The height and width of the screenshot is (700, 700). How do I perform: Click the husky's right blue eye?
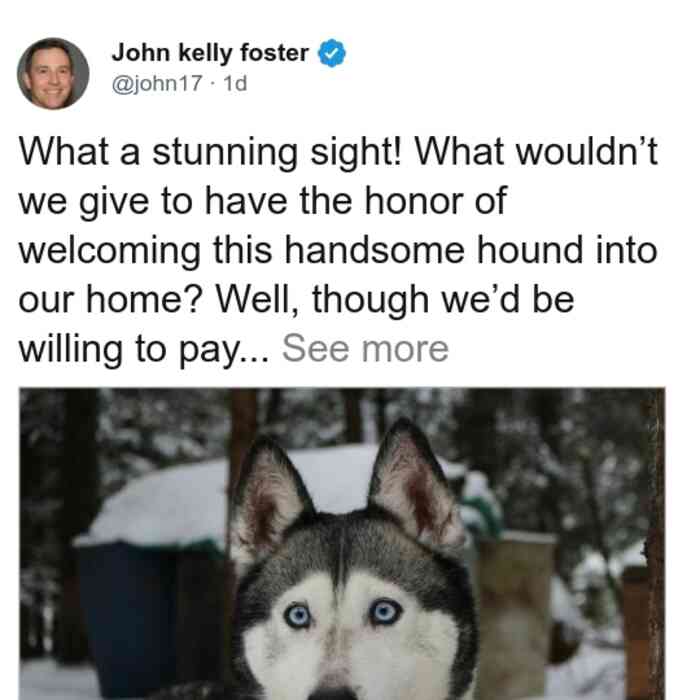385,612
